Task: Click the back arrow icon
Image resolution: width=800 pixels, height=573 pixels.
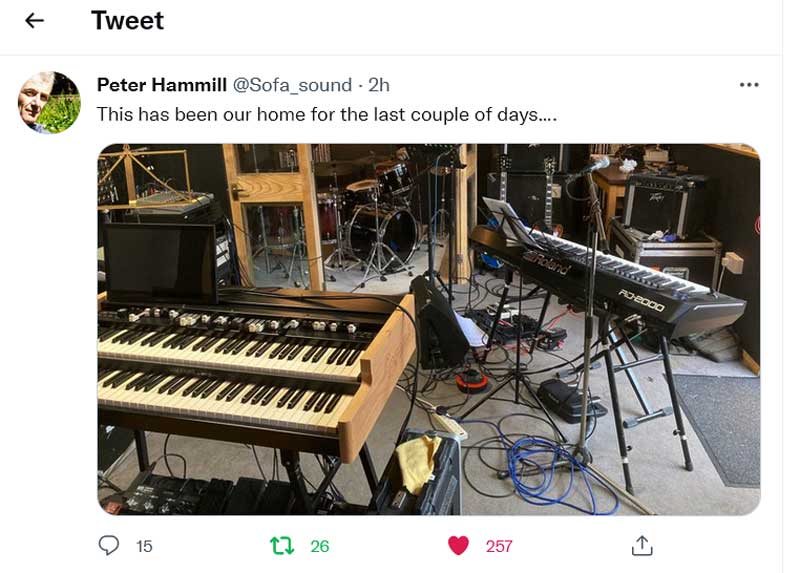Action: (x=35, y=21)
